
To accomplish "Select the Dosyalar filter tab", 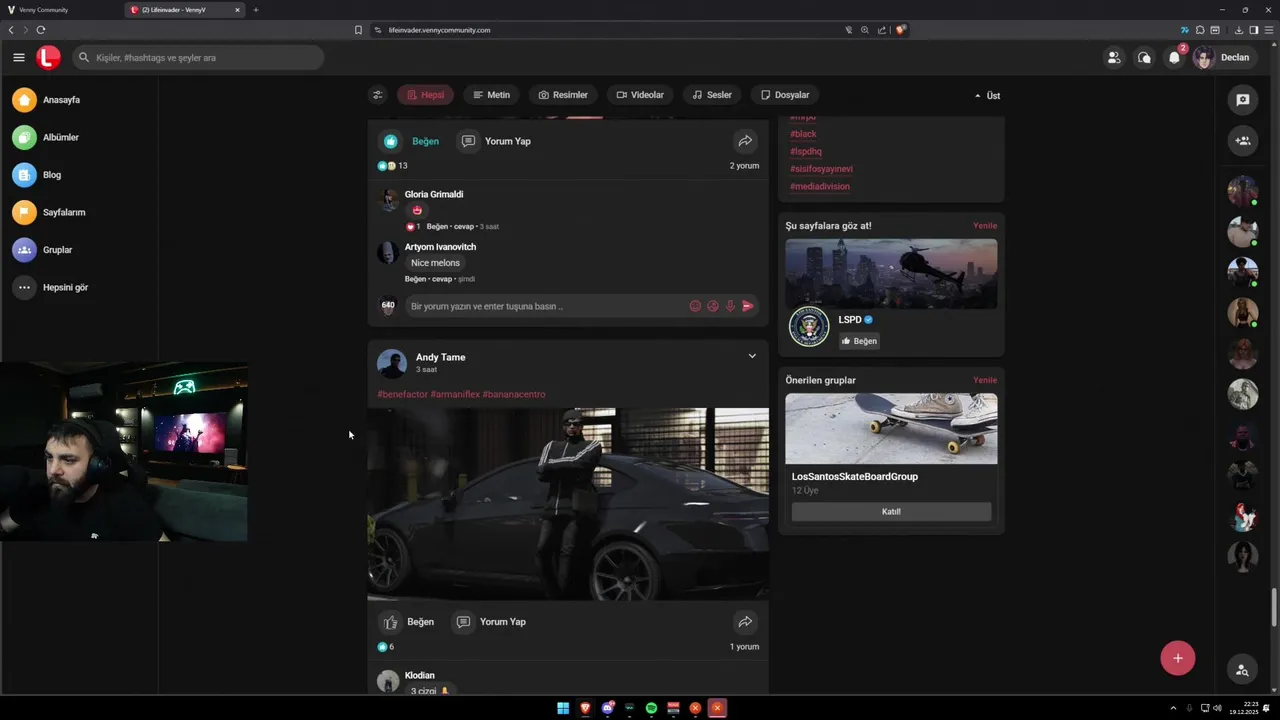I will [x=785, y=95].
